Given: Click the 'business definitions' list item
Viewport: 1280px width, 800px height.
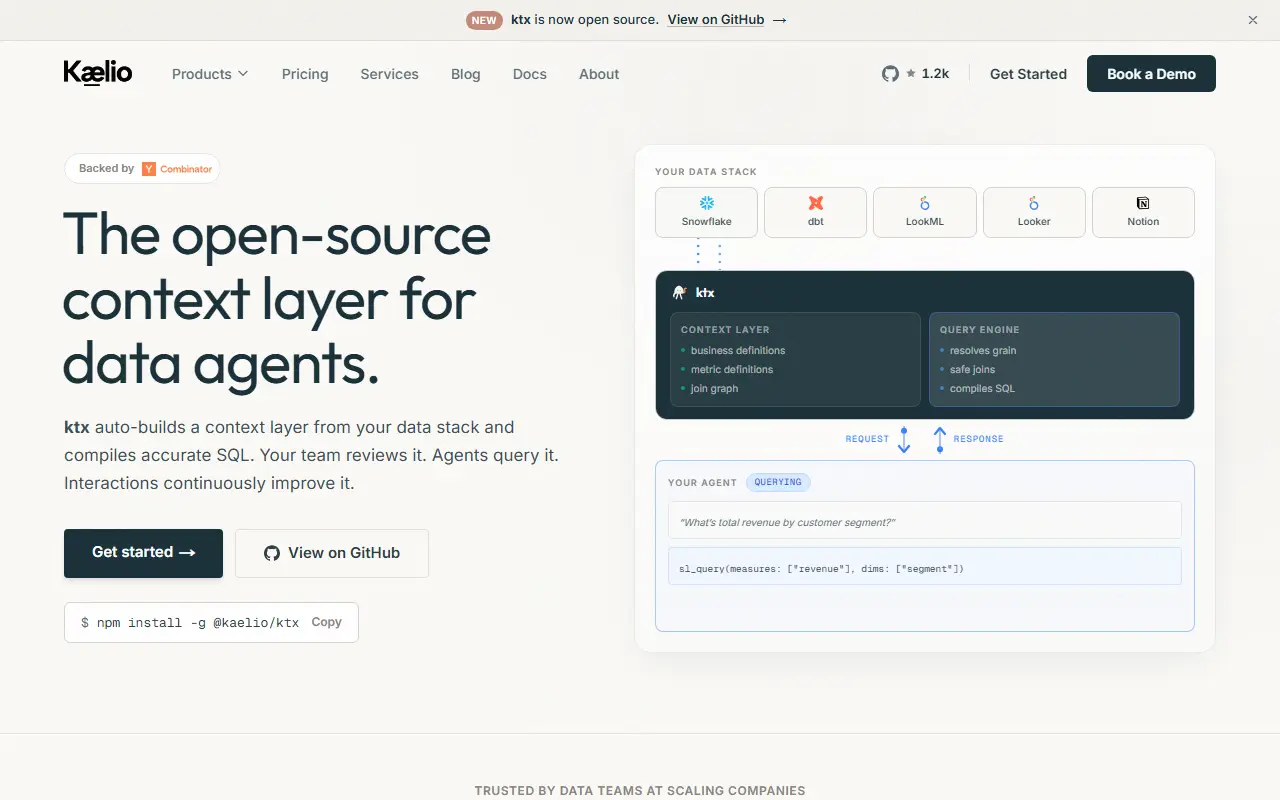Looking at the screenshot, I should (738, 351).
